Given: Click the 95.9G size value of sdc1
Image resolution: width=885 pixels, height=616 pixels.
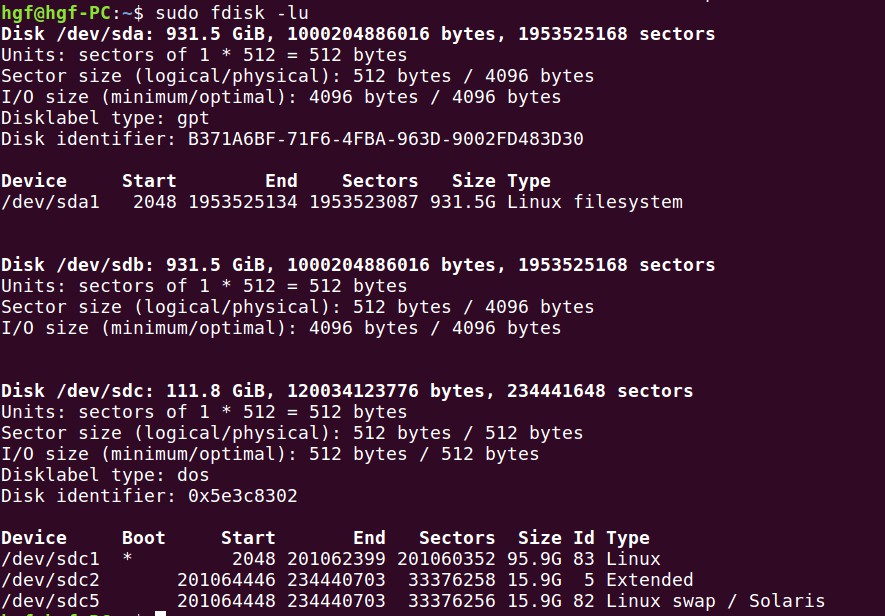Looking at the screenshot, I should point(539,559).
